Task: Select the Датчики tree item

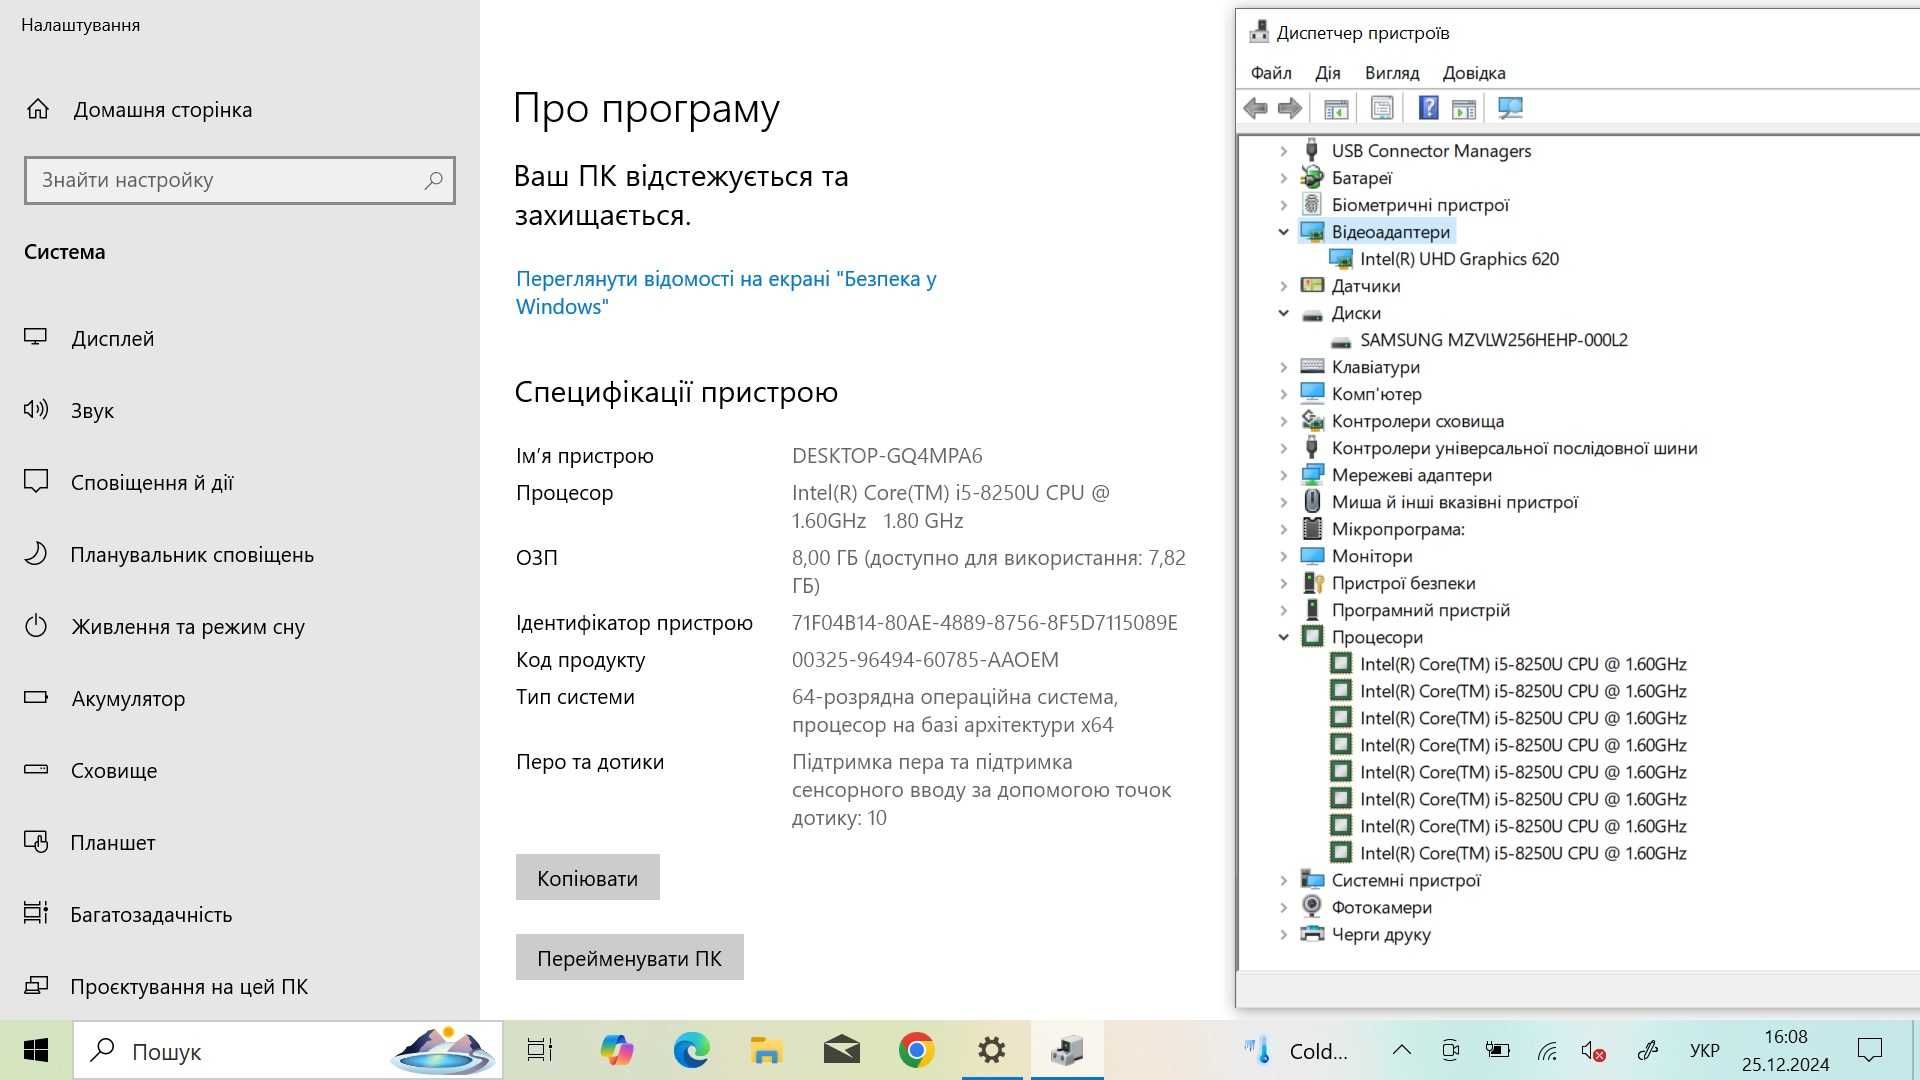Action: pyautogui.click(x=1365, y=286)
